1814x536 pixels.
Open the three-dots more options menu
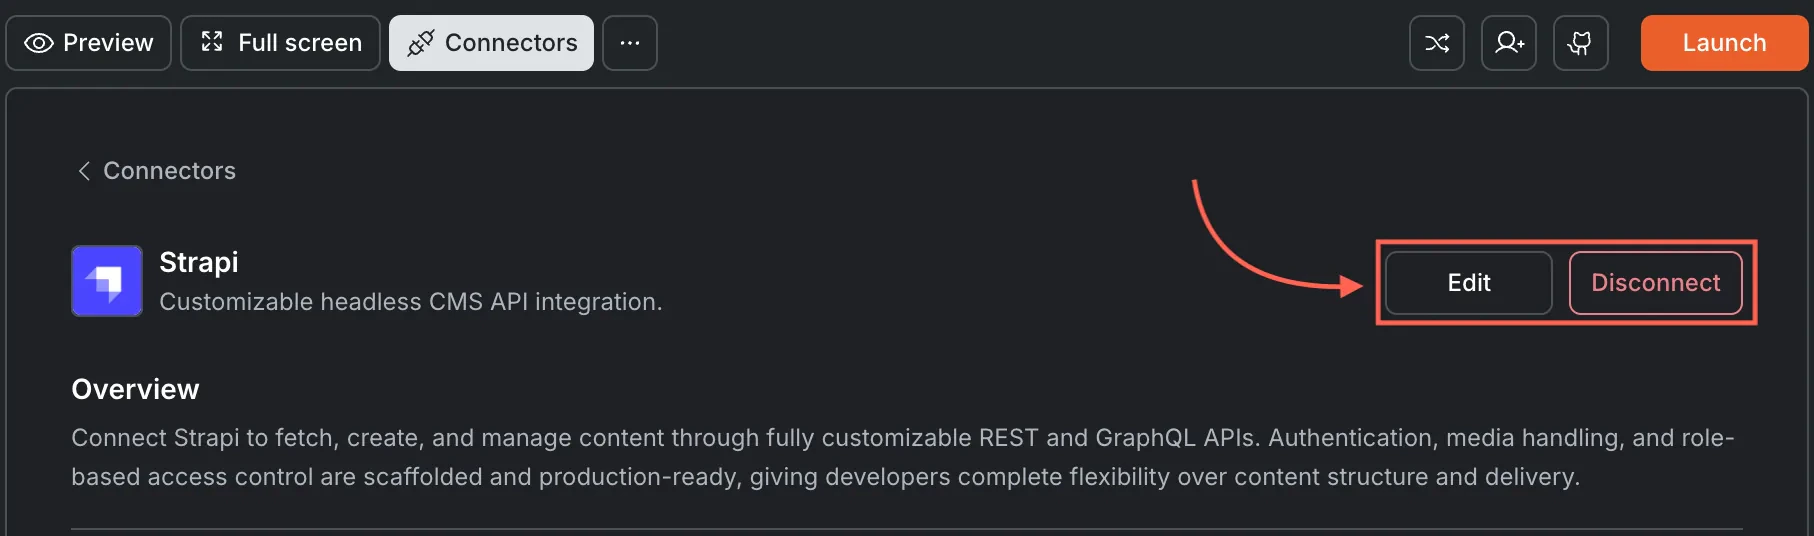(630, 43)
